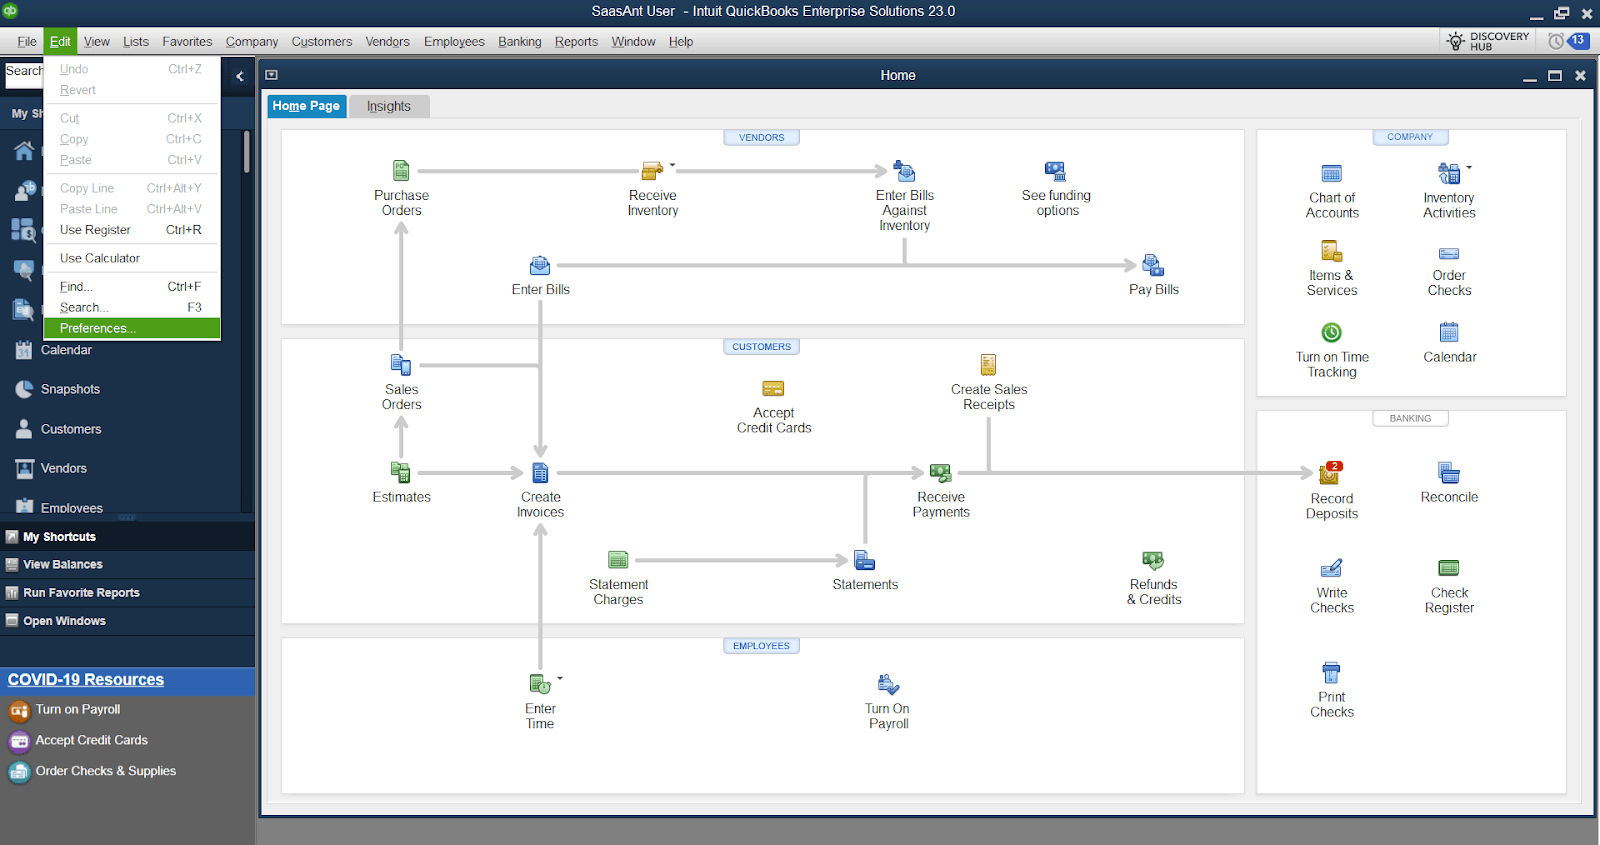Open Chart of Accounts icon
The image size is (1600, 845).
1331,173
